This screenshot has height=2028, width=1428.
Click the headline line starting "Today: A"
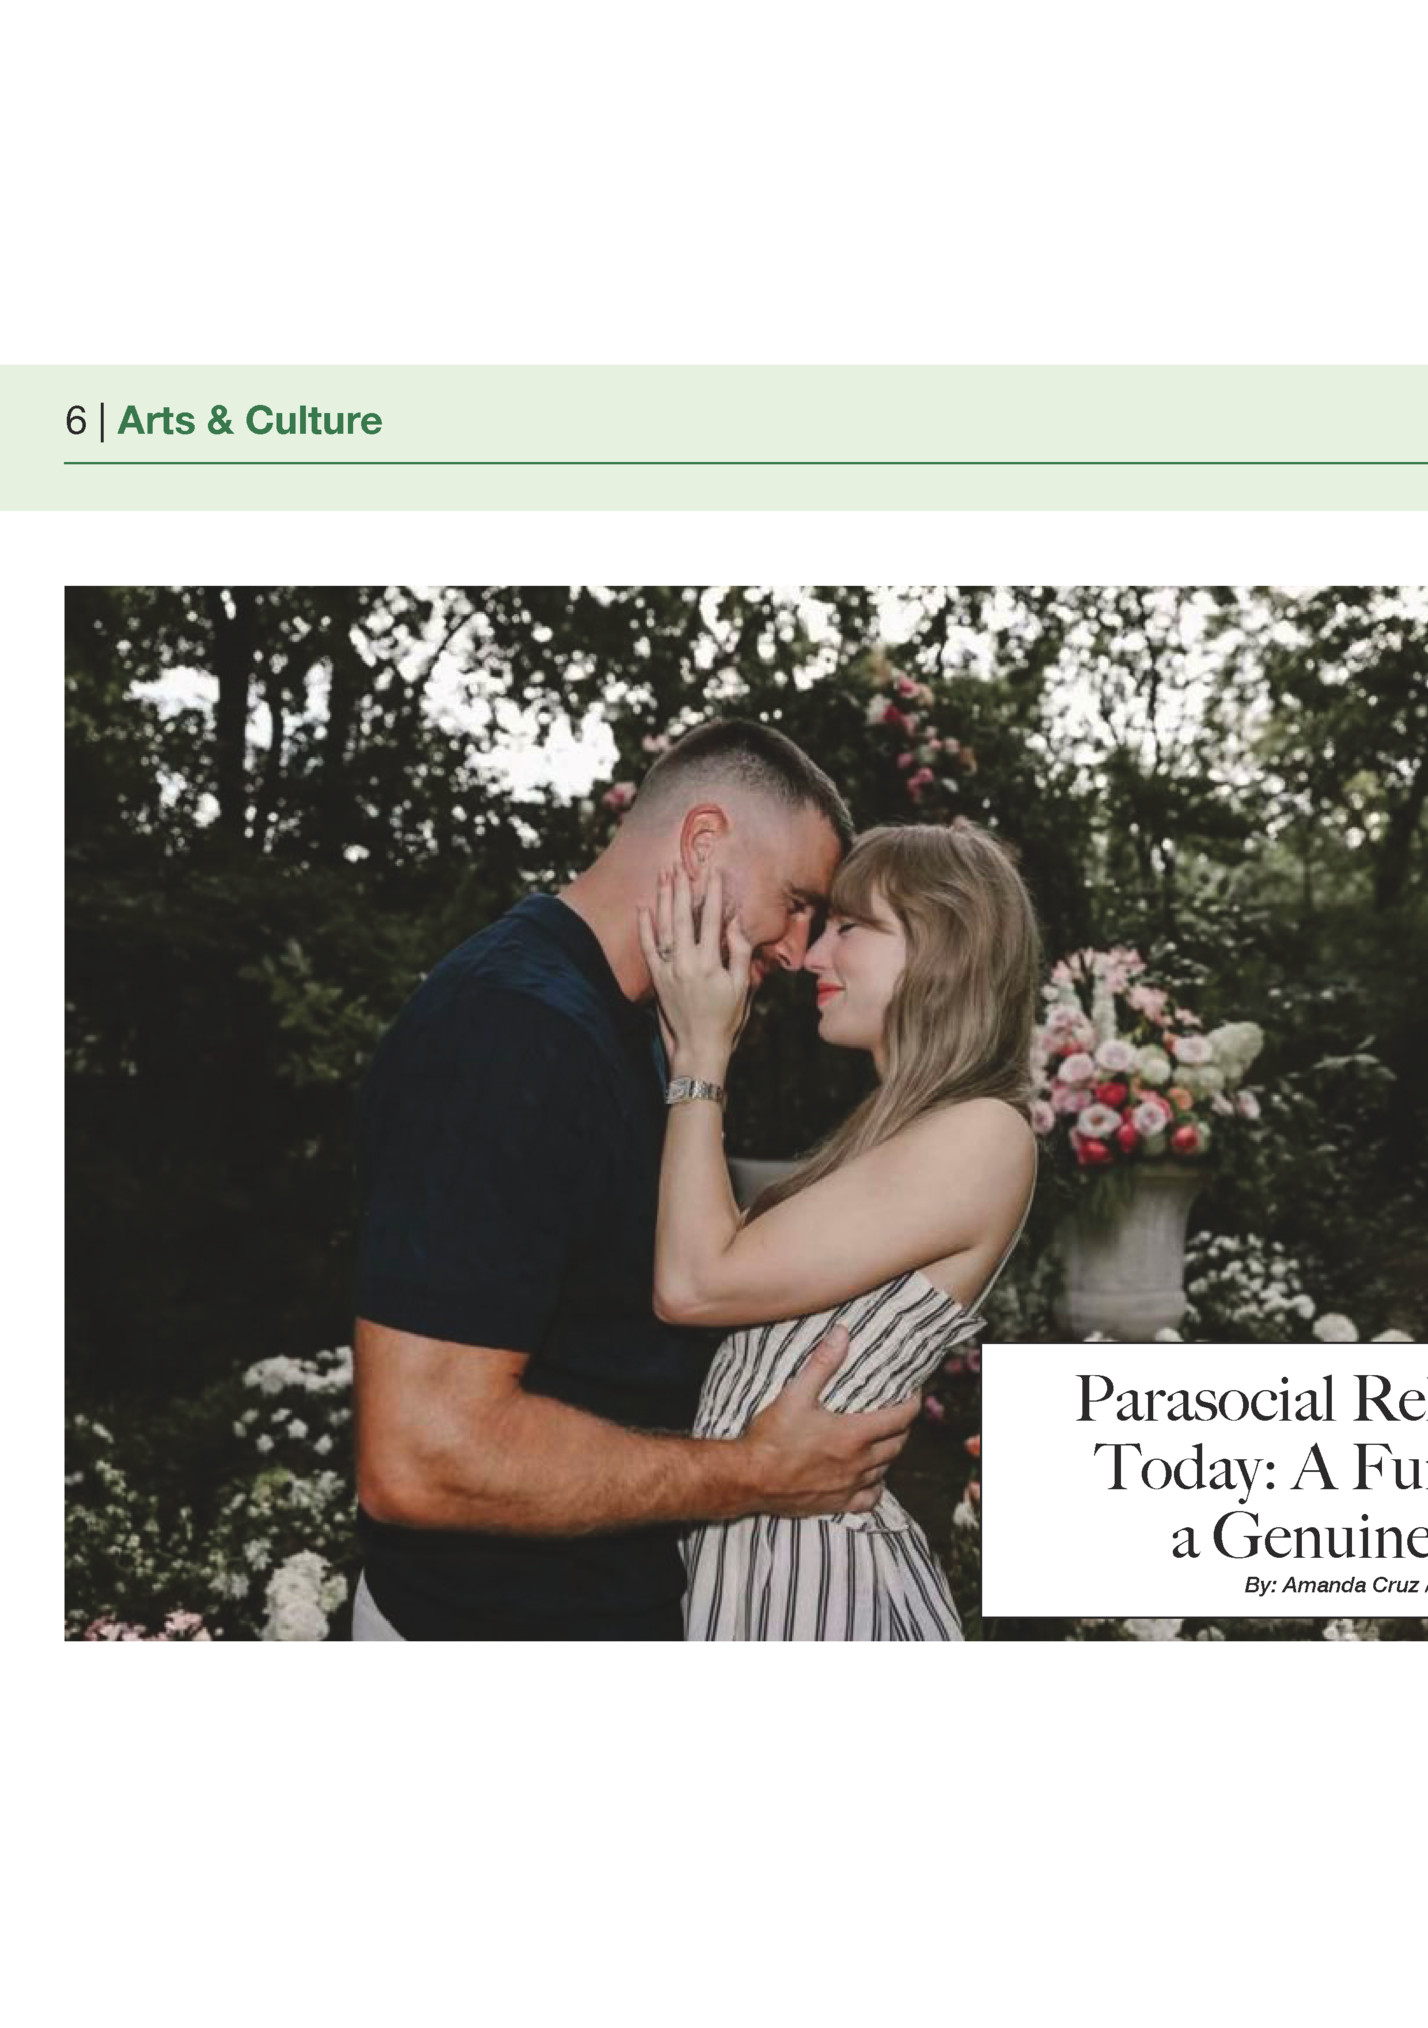[1260, 1468]
